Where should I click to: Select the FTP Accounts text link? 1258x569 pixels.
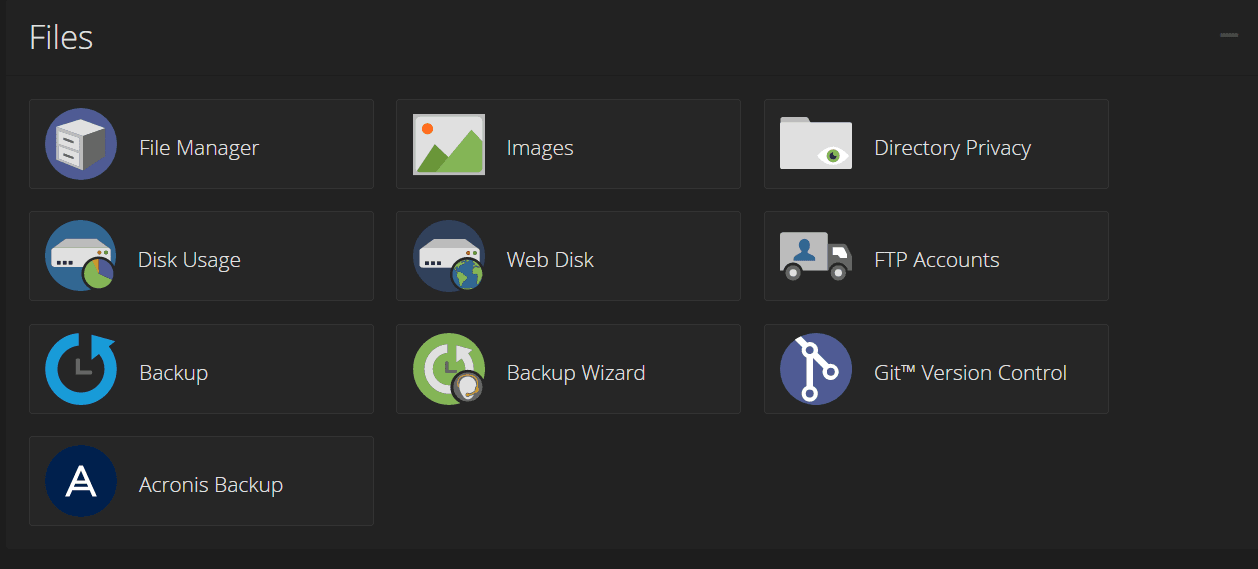point(936,260)
